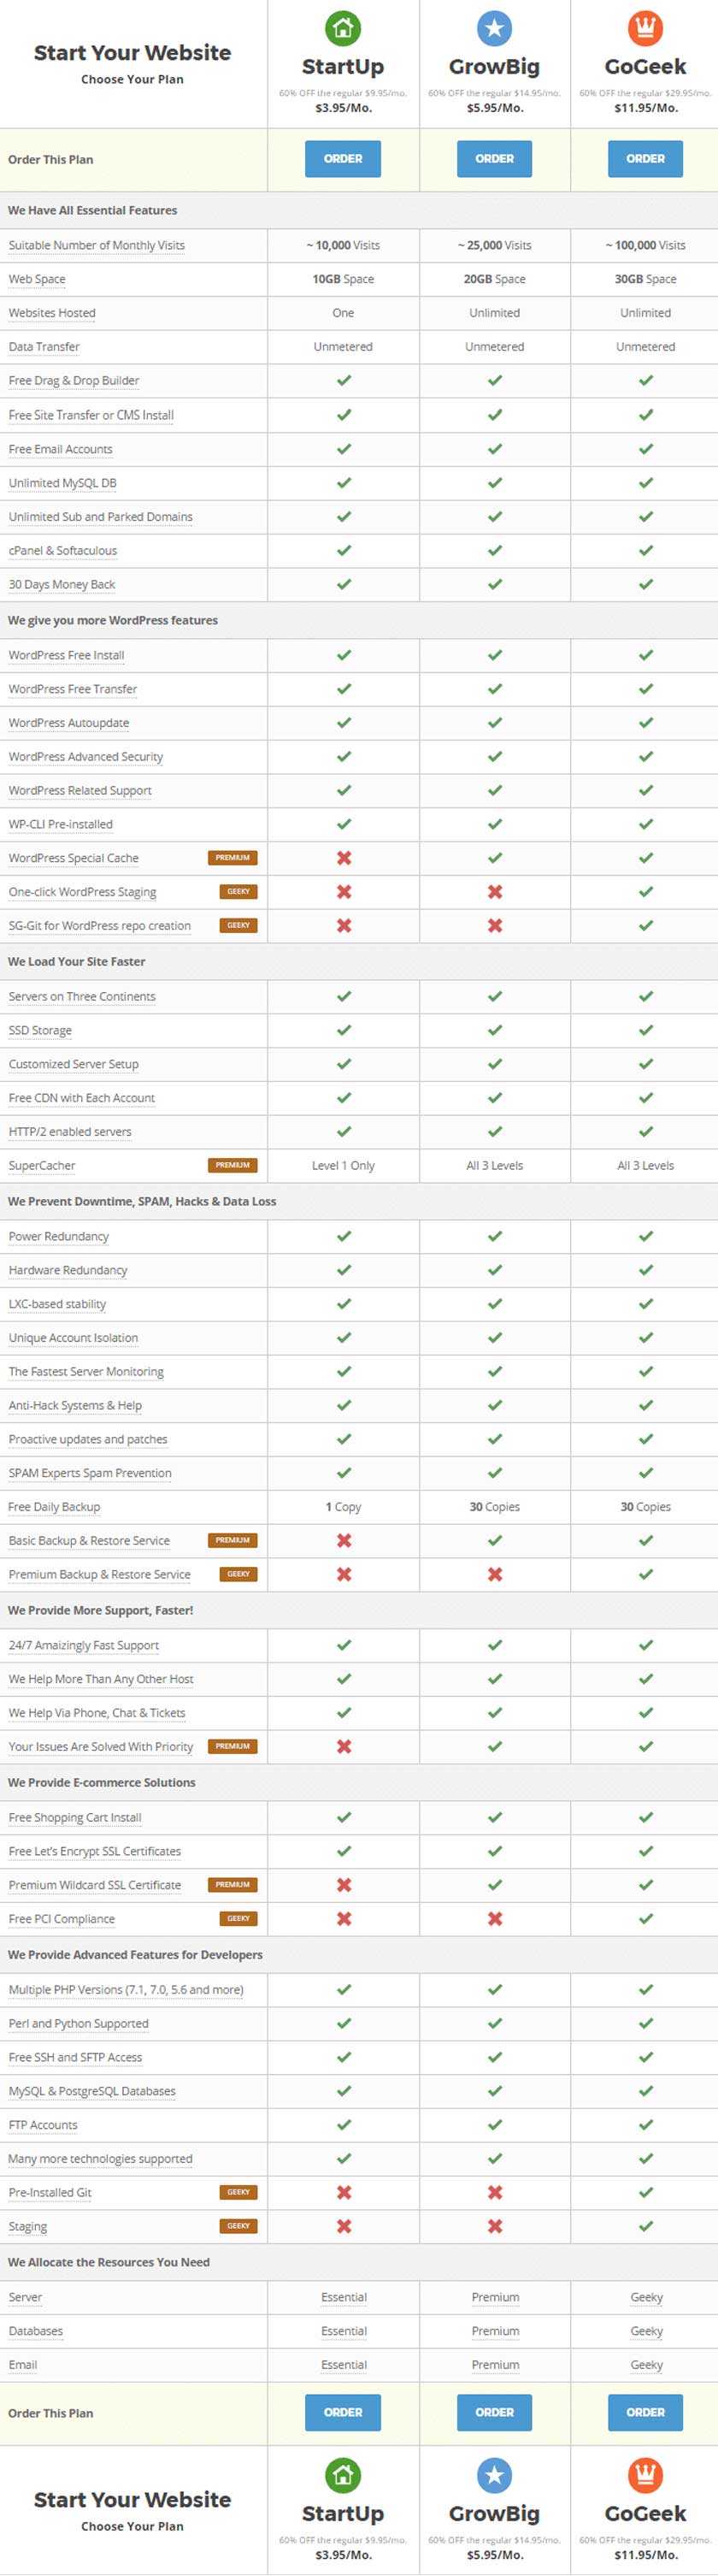Image resolution: width=718 pixels, height=2576 pixels.
Task: Click the Free Drag & Drop Builder link
Action: (74, 381)
